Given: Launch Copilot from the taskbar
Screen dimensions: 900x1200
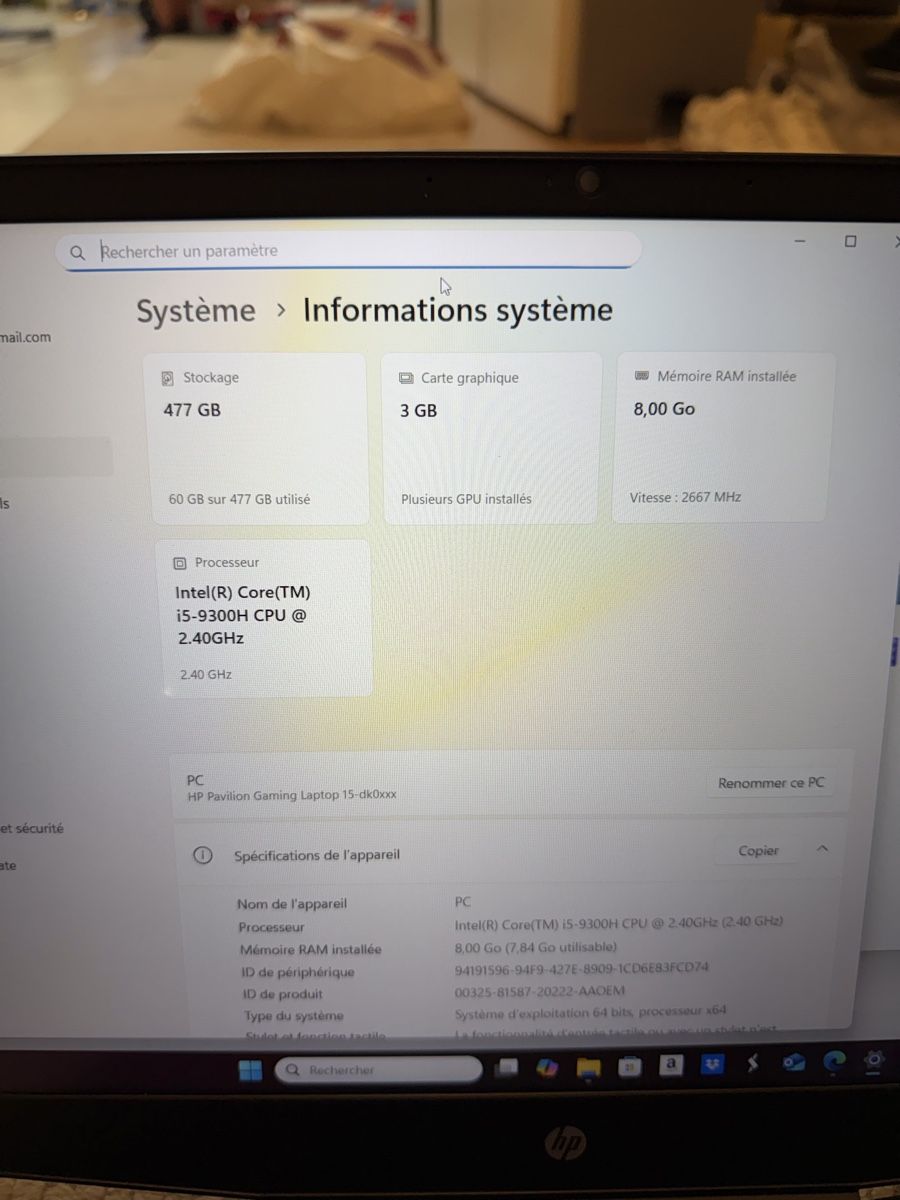Looking at the screenshot, I should click(x=547, y=1068).
